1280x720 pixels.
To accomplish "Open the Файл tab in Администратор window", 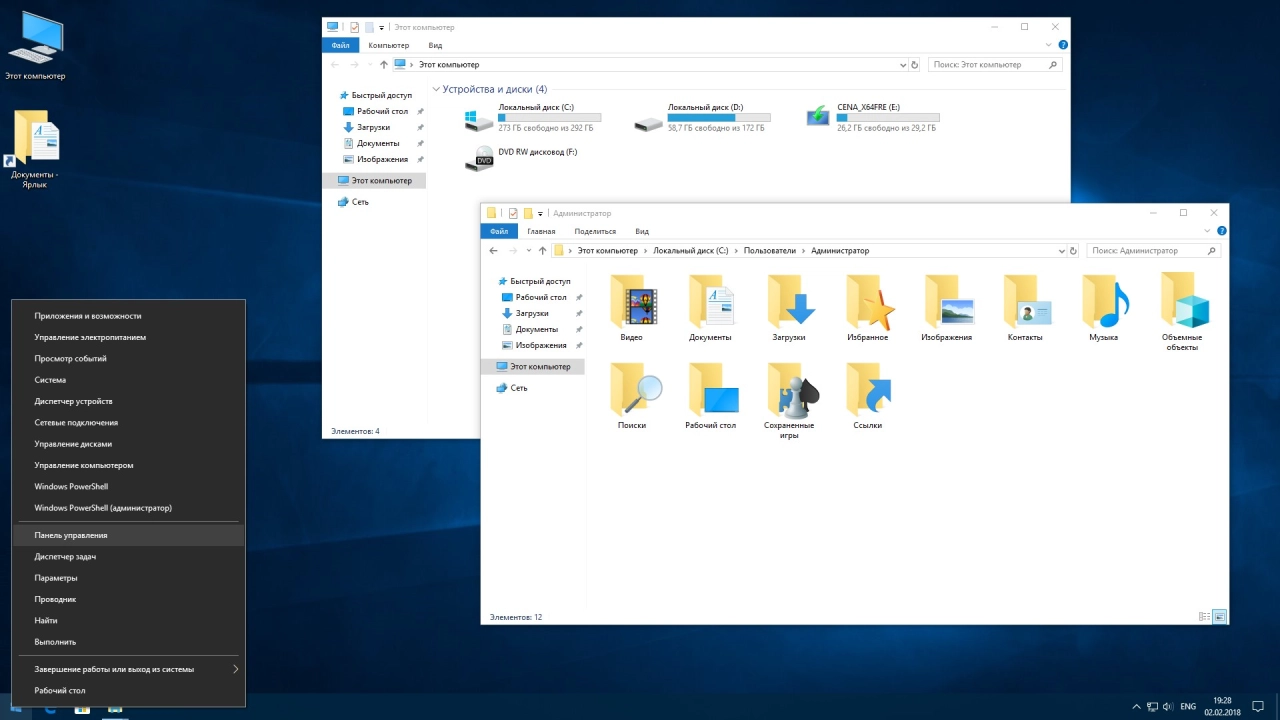I will pos(499,231).
